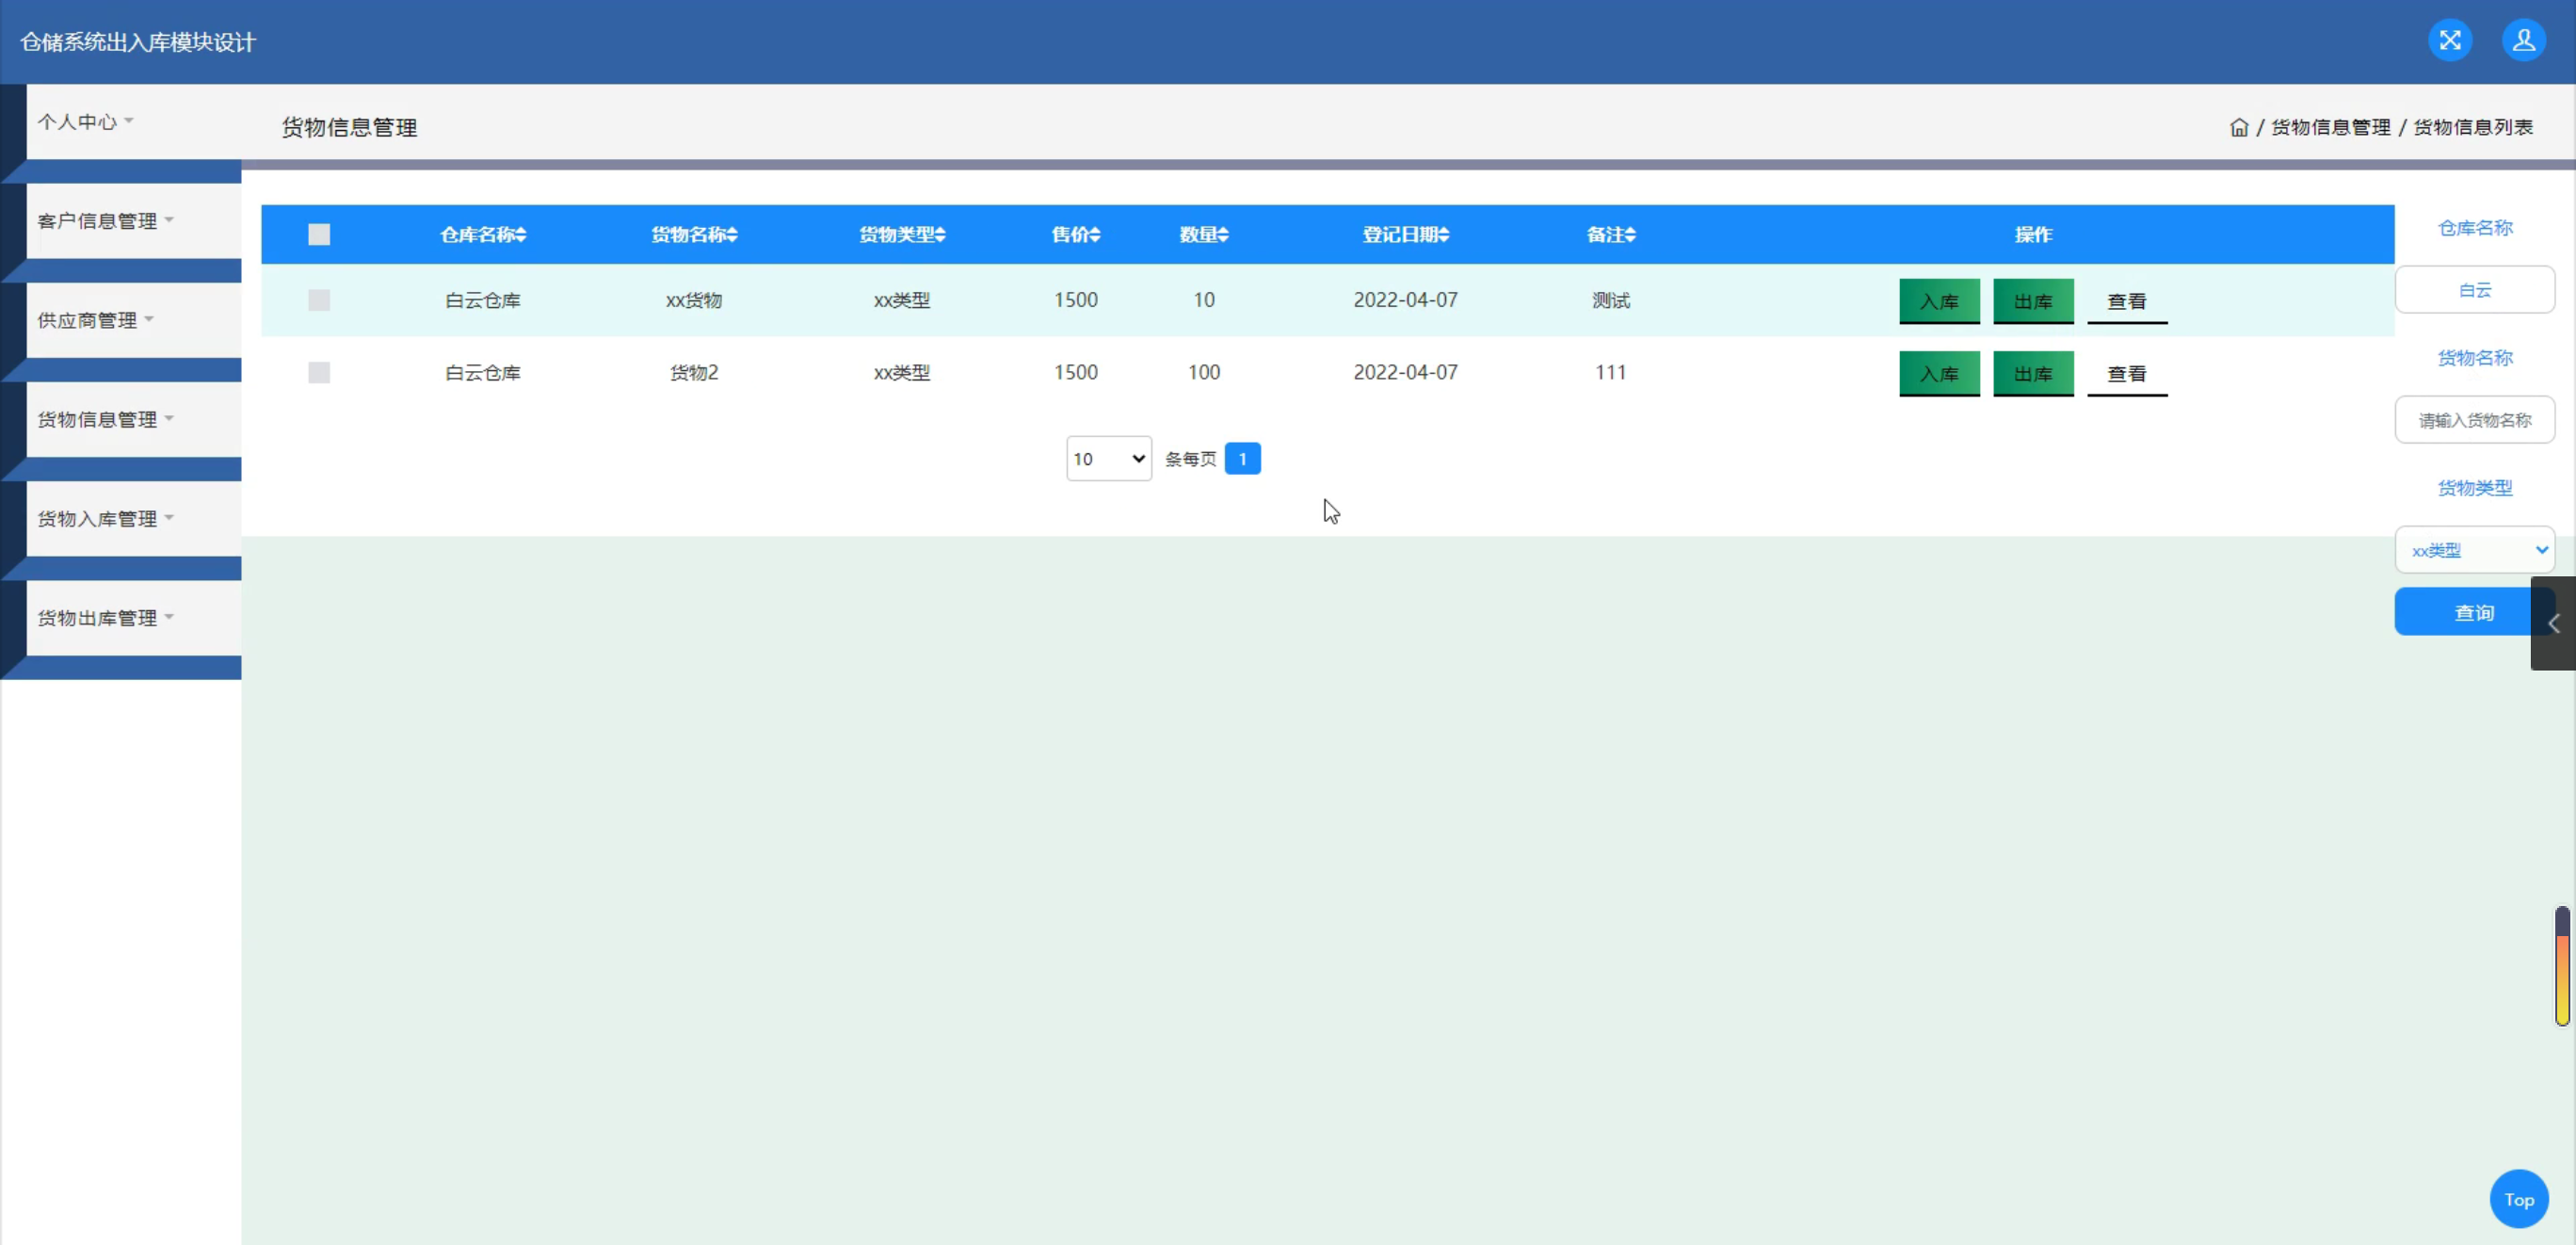Click the 查询 search button
Screen dimensions: 2576x1245
point(2473,613)
